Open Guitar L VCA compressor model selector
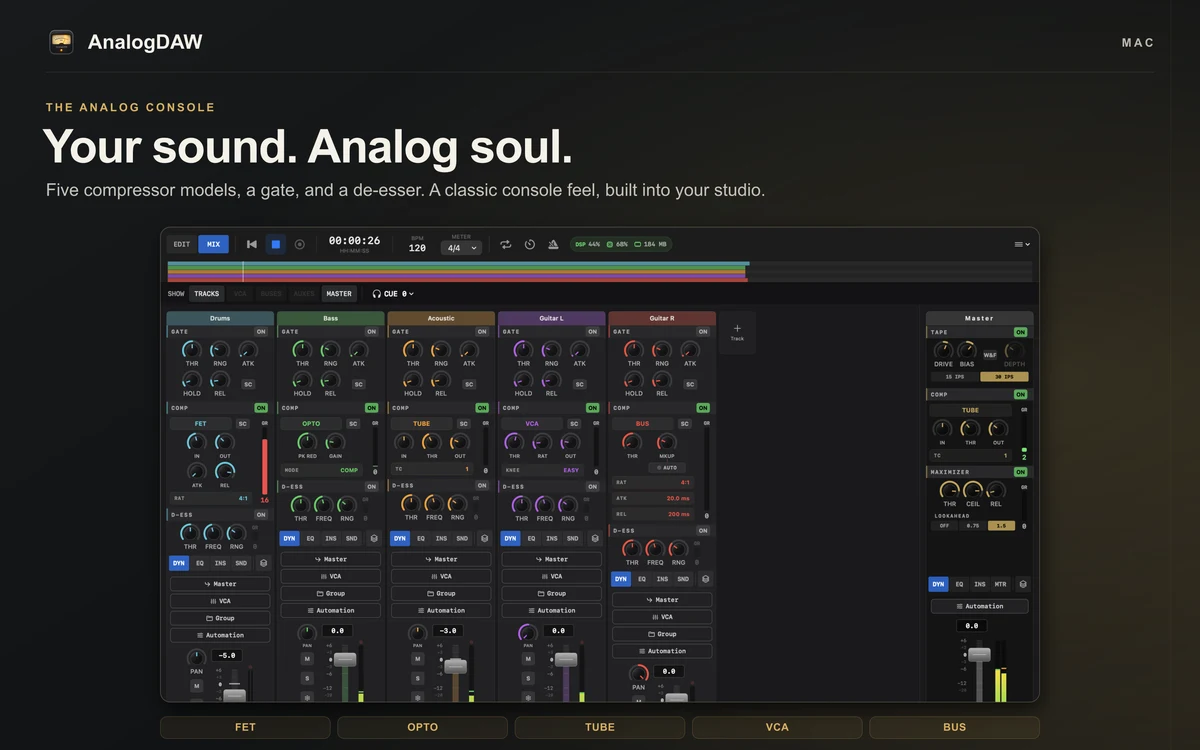This screenshot has width=1200, height=750. [532, 424]
